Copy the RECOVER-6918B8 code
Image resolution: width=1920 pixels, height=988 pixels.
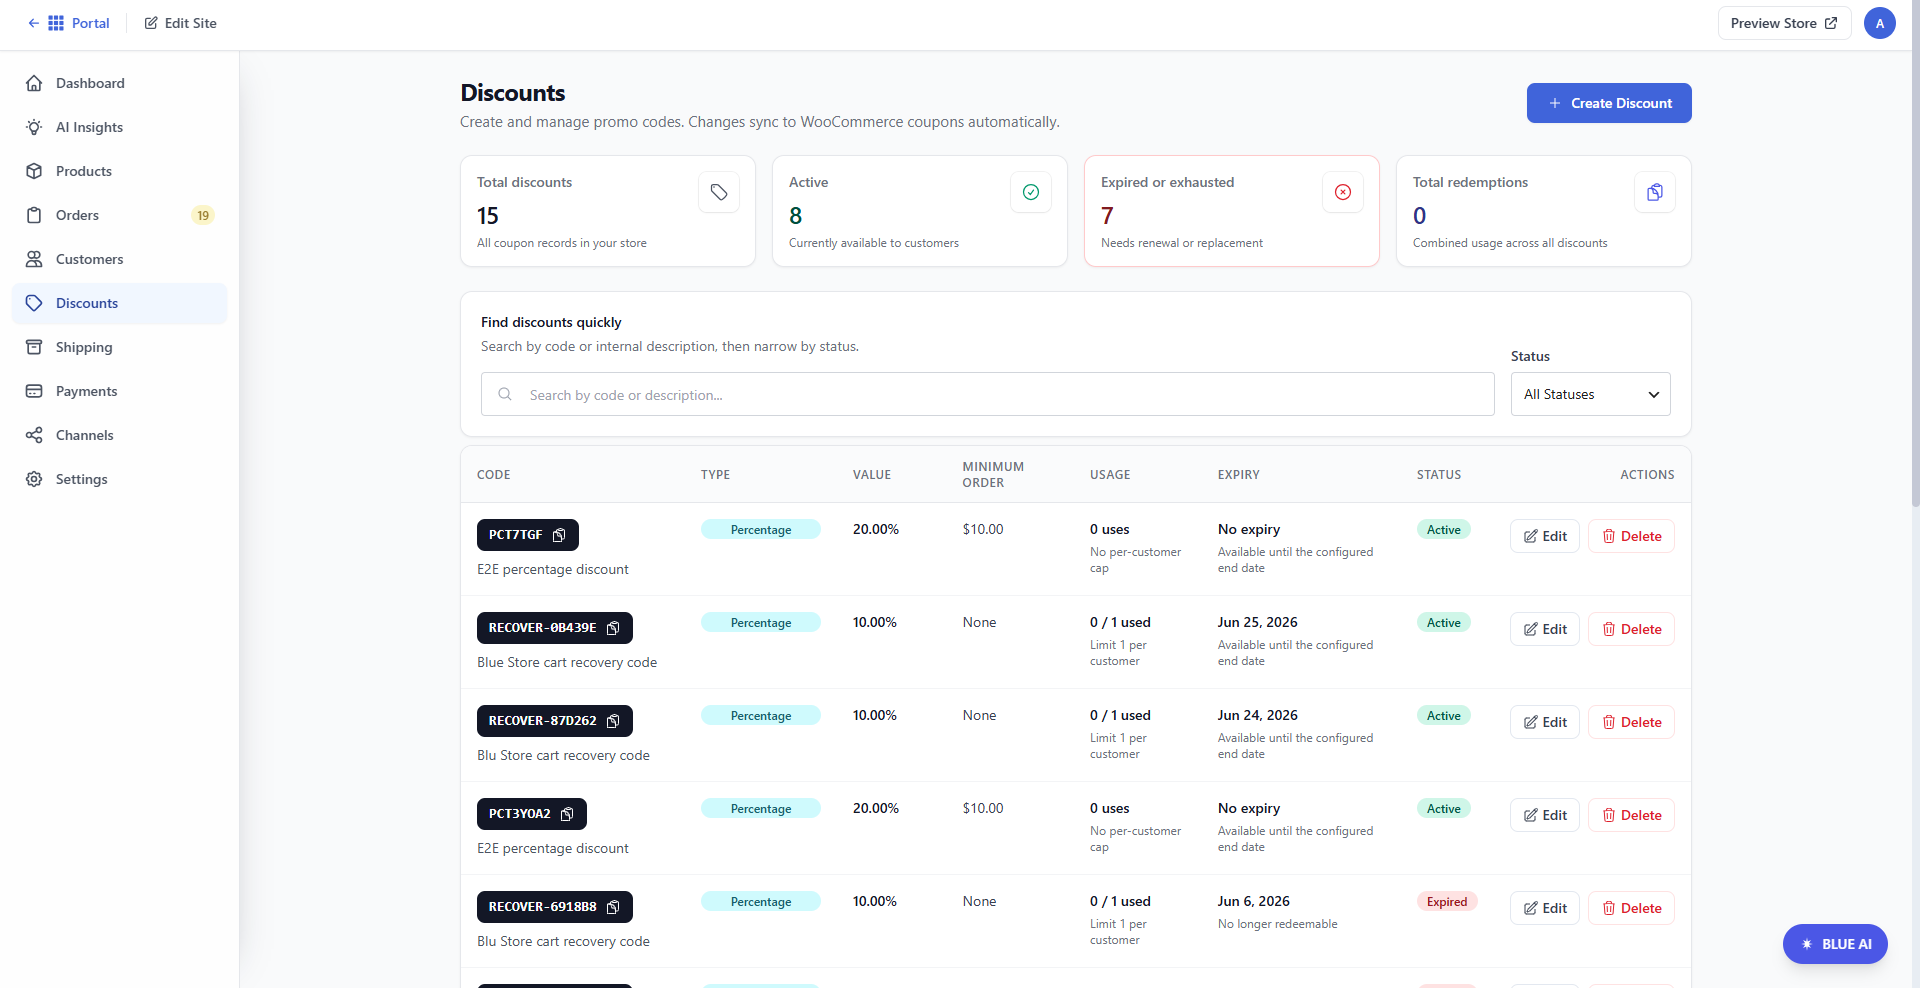[613, 907]
